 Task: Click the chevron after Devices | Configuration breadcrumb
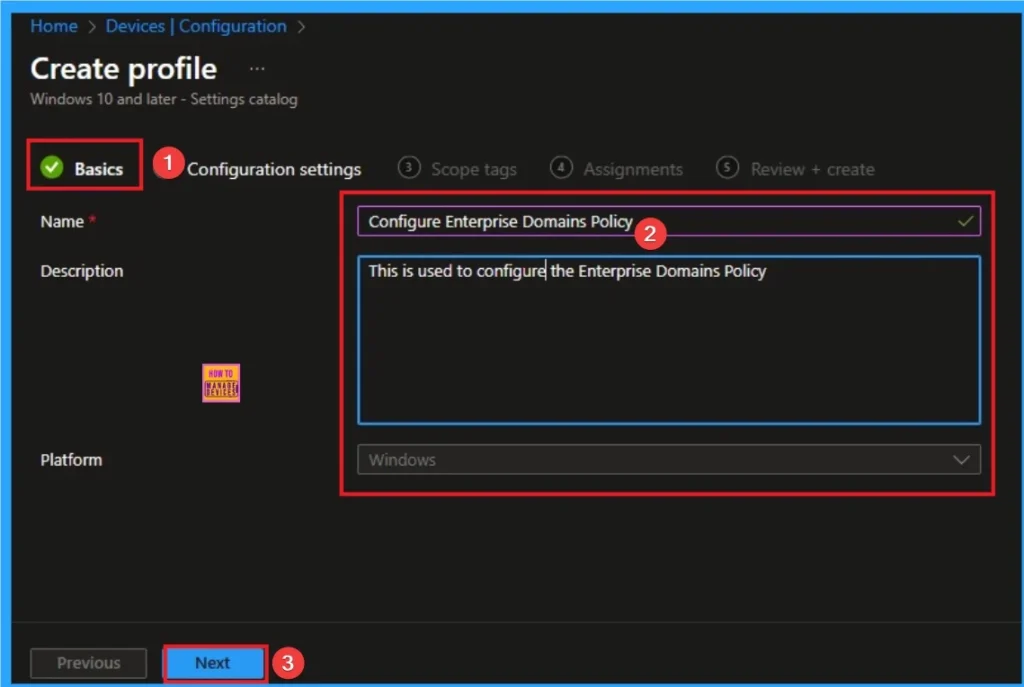[301, 27]
